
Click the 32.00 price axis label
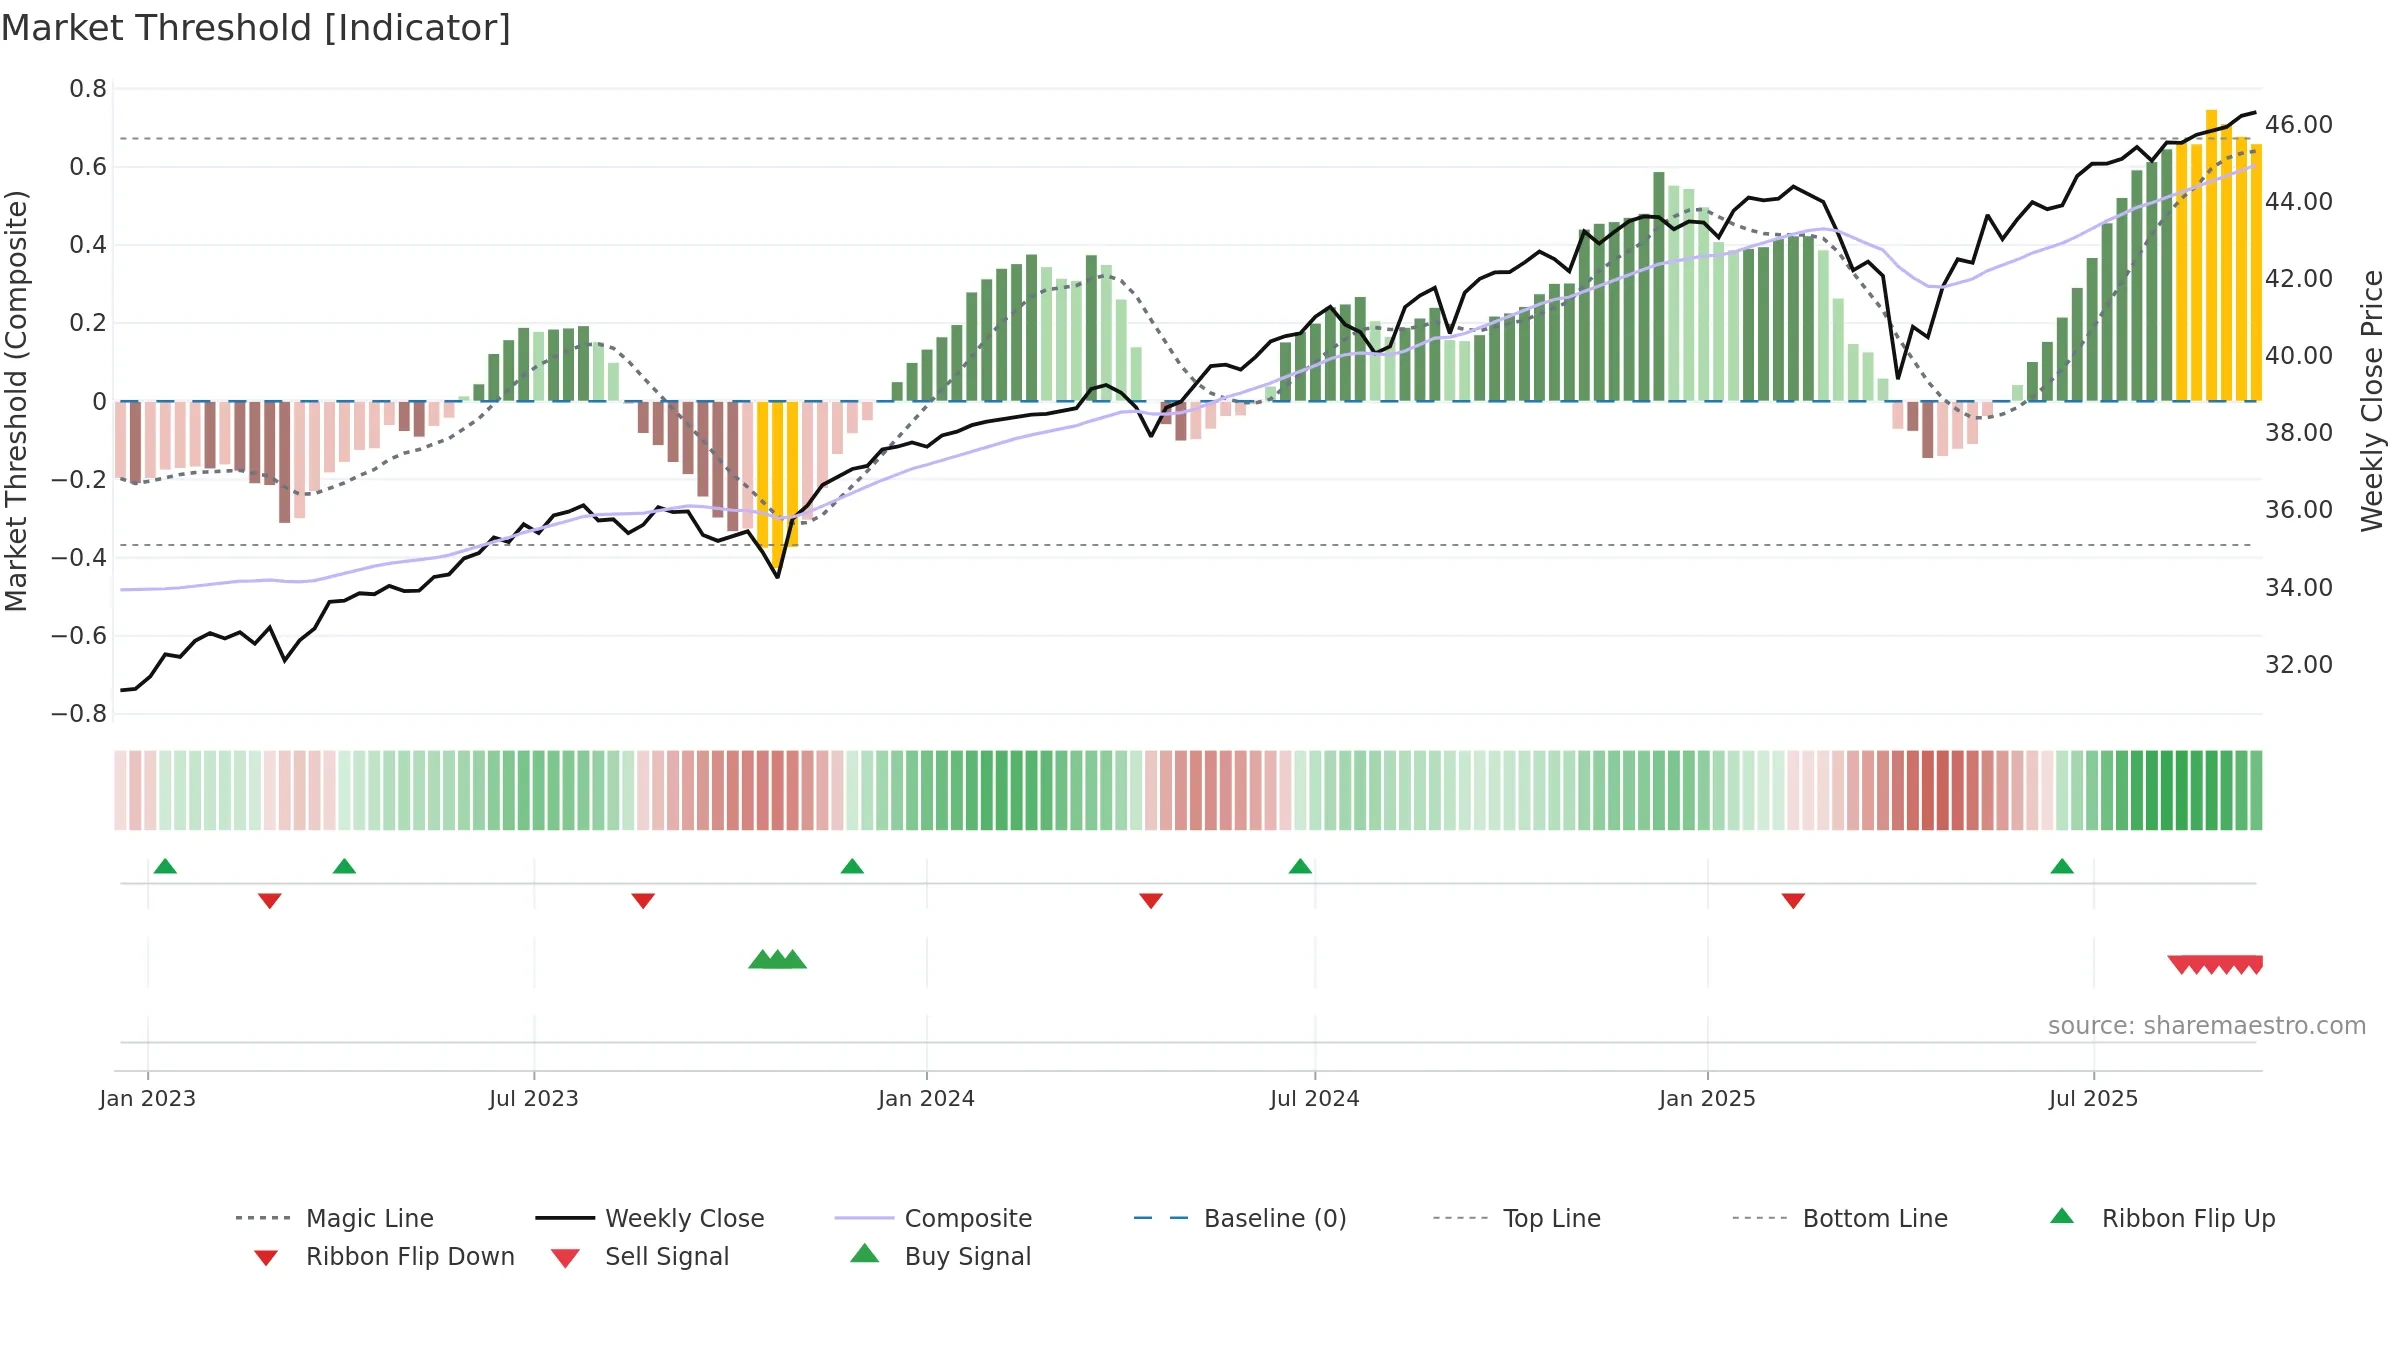click(x=2299, y=664)
